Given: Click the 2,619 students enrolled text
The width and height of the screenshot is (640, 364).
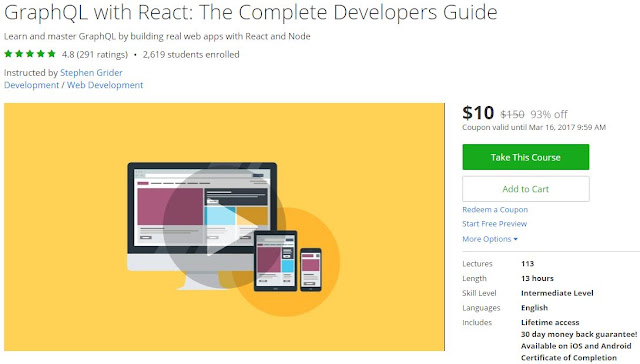Looking at the screenshot, I should [x=191, y=54].
